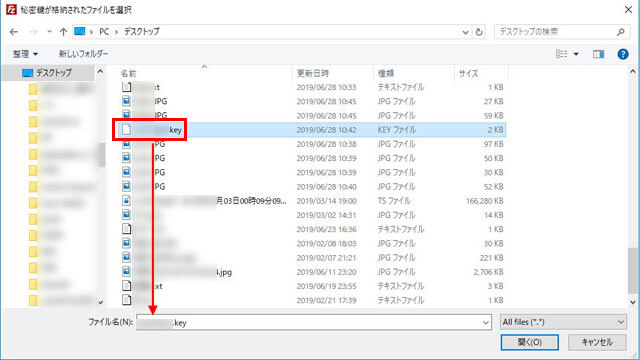Click the 開く(O) open button

point(530,342)
